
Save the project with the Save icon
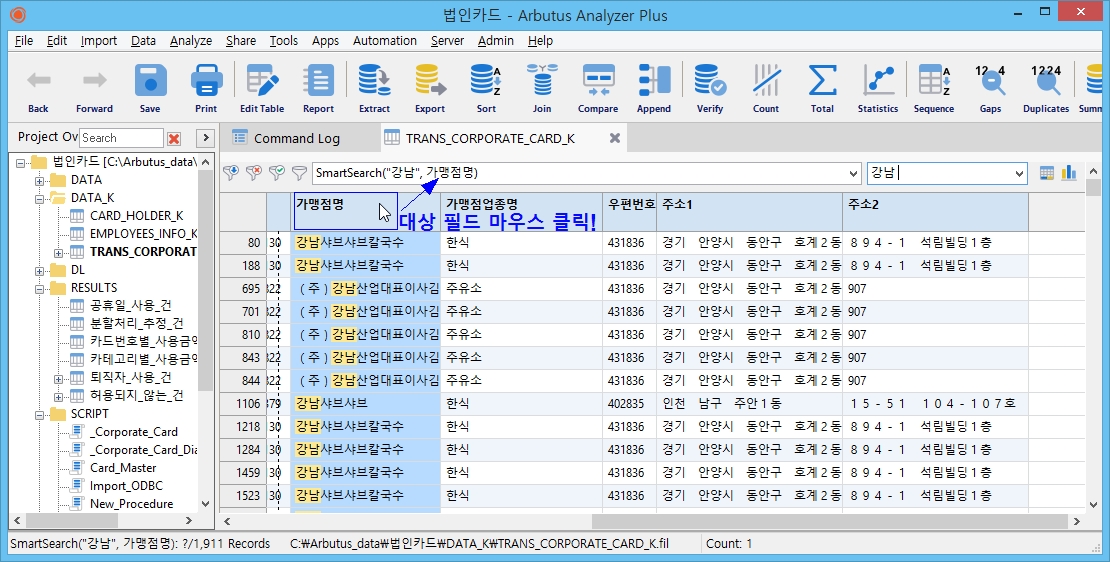150,88
